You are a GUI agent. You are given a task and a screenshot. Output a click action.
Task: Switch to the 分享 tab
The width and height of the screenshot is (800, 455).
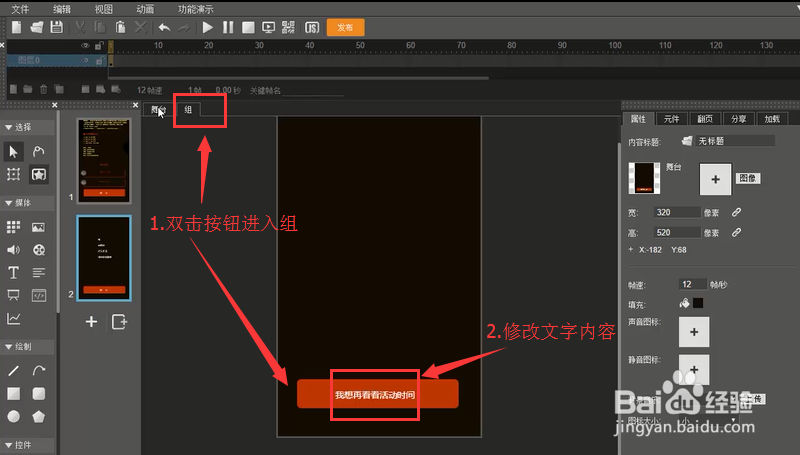pos(738,119)
